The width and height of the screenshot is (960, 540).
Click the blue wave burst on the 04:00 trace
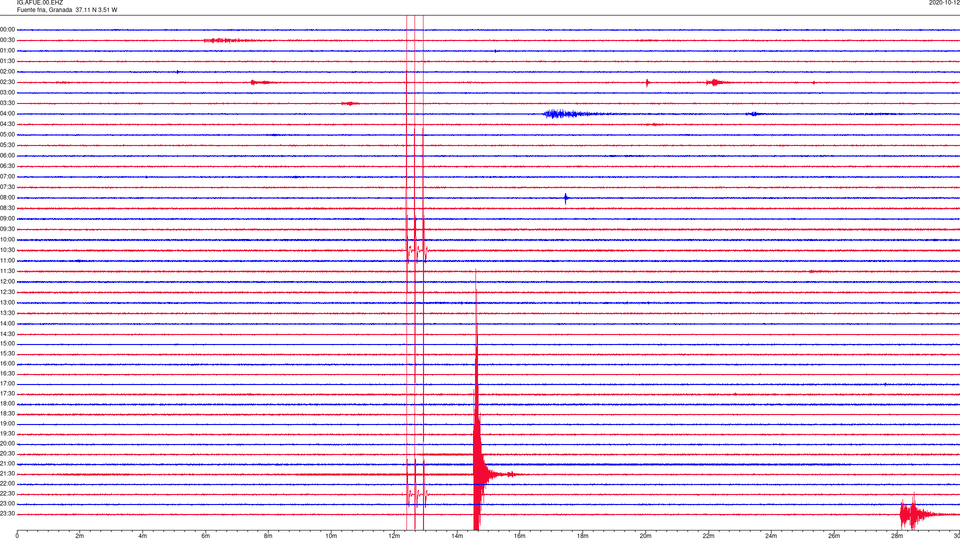[x=566, y=114]
